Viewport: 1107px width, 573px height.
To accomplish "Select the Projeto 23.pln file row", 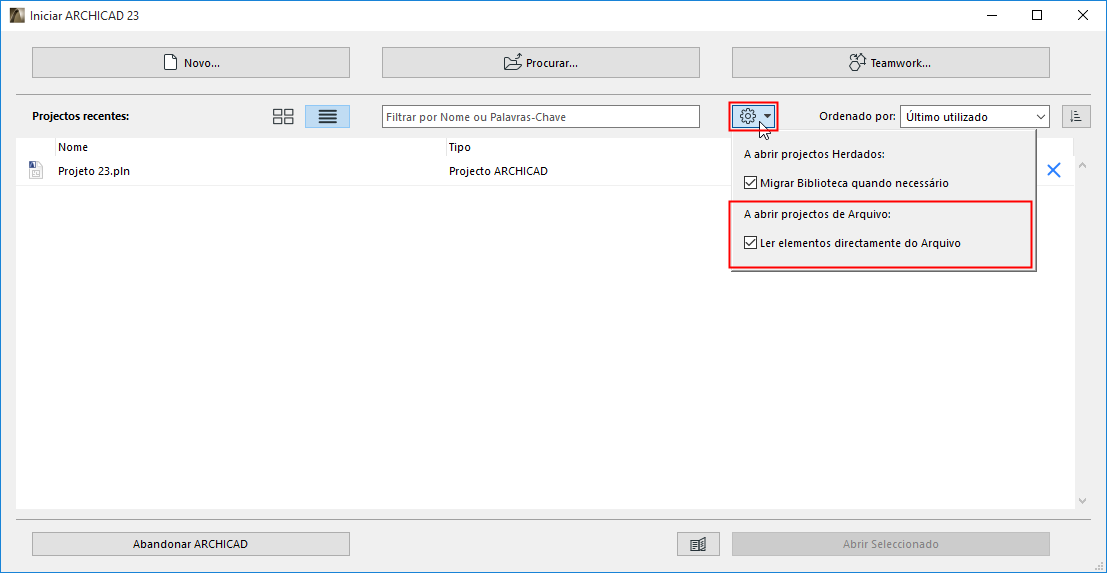I will (x=544, y=171).
